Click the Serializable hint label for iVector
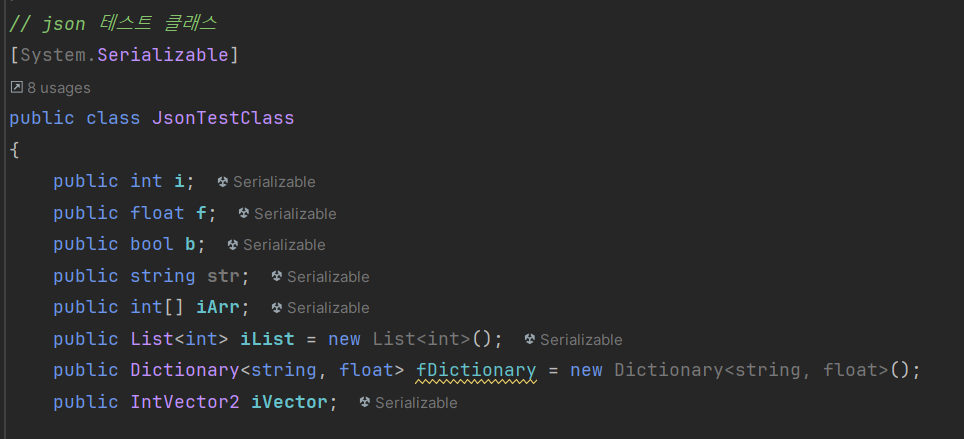The height and width of the screenshot is (439, 964). point(416,403)
